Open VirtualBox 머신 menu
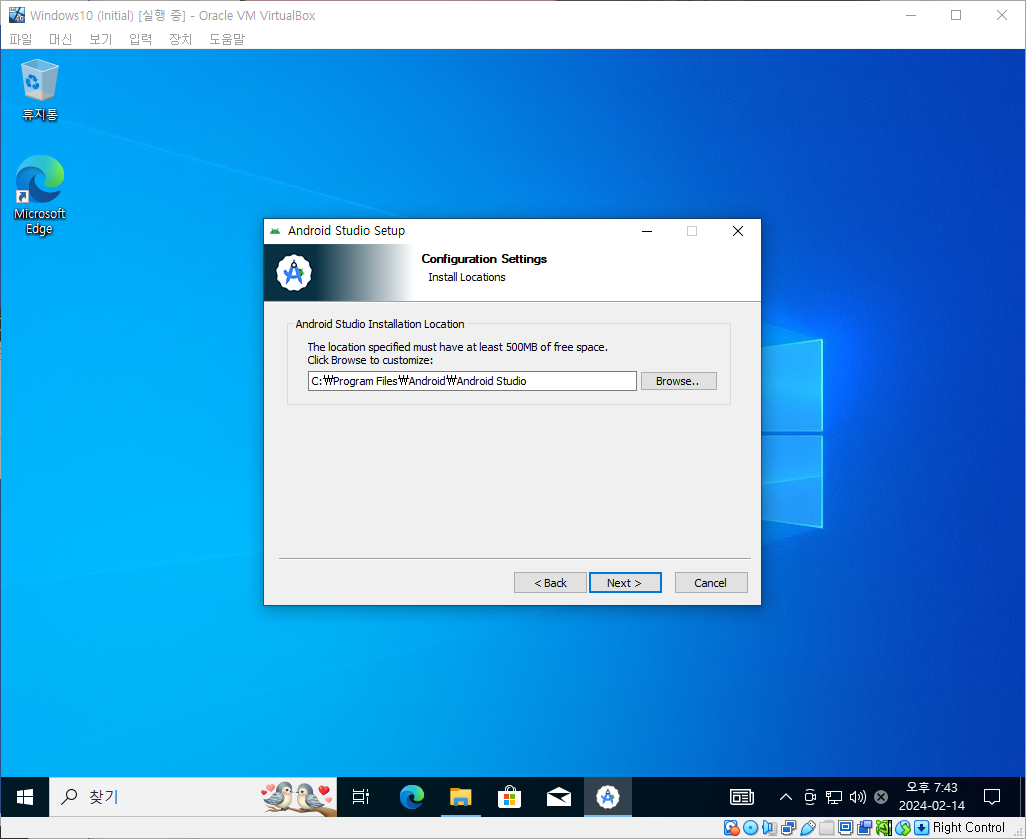 click(61, 39)
